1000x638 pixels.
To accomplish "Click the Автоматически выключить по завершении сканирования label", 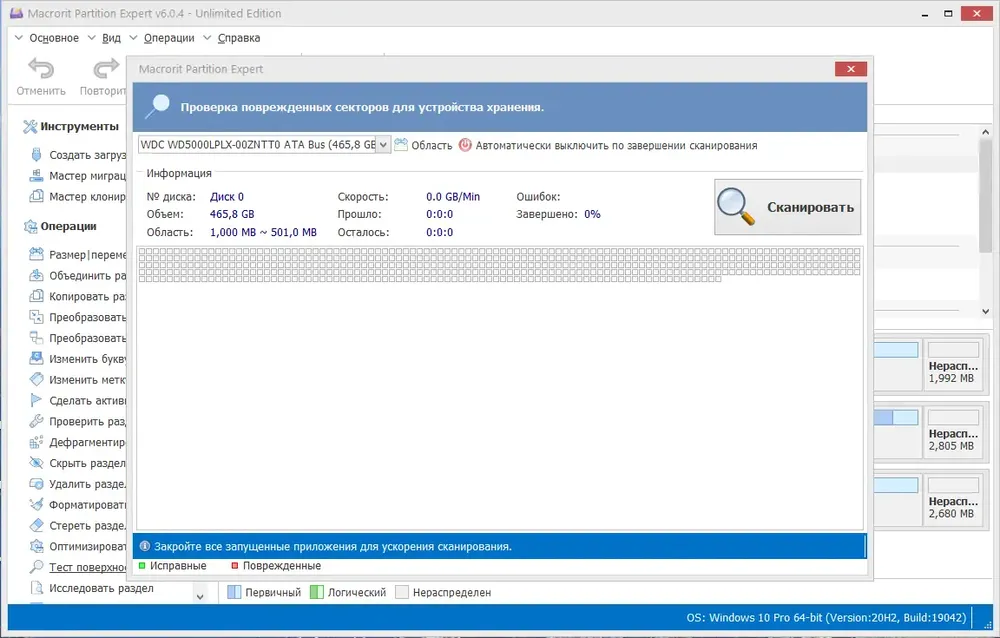I will pyautogui.click(x=617, y=145).
